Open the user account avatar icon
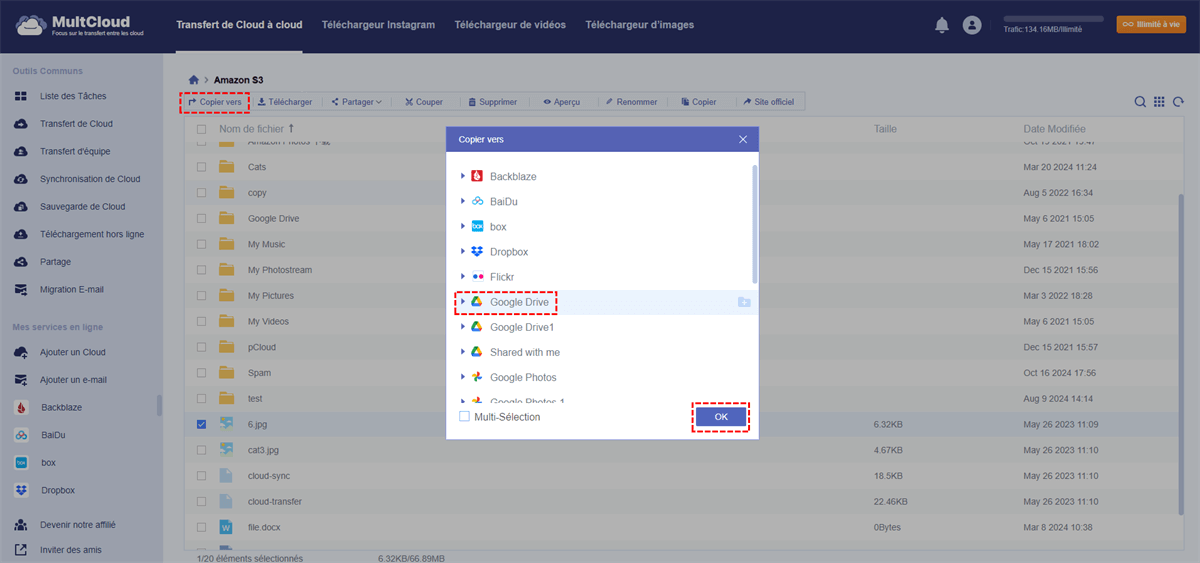 pos(972,25)
